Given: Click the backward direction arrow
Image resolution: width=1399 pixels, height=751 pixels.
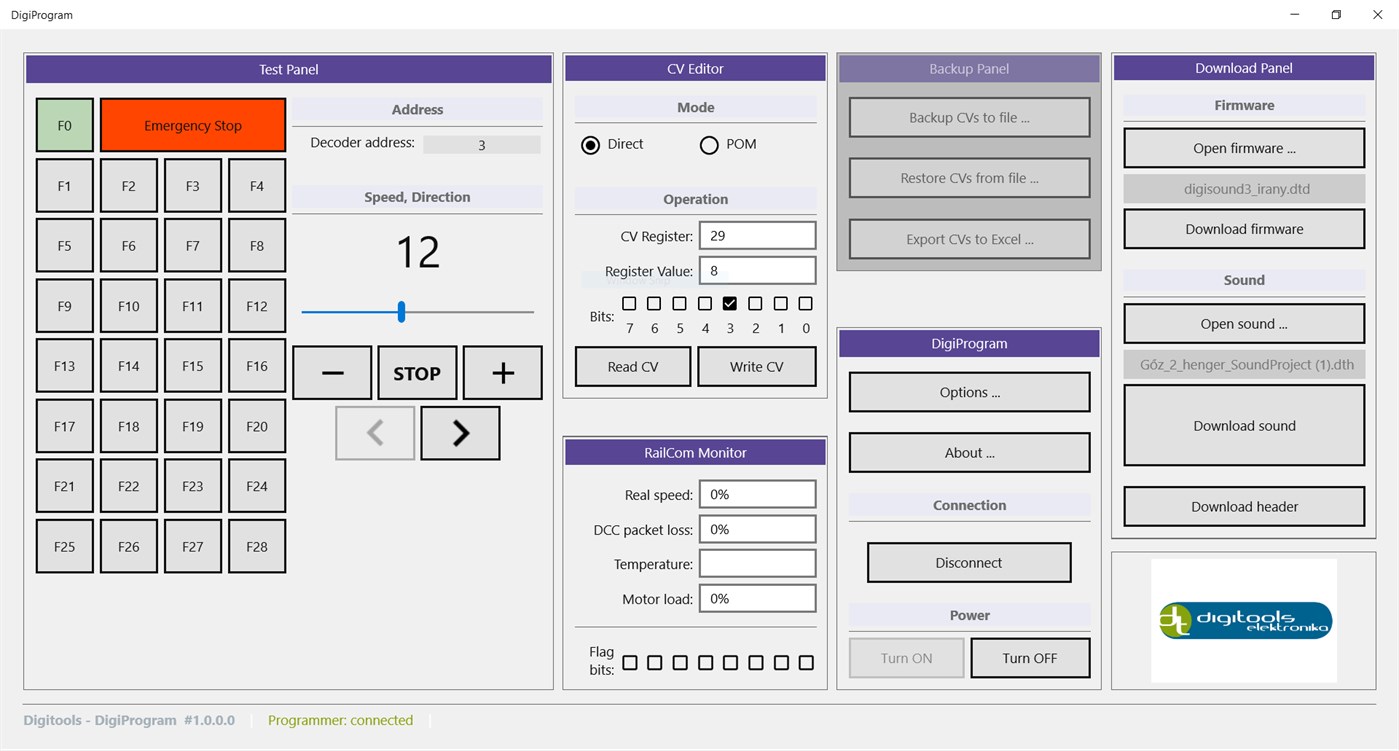Looking at the screenshot, I should coord(374,432).
